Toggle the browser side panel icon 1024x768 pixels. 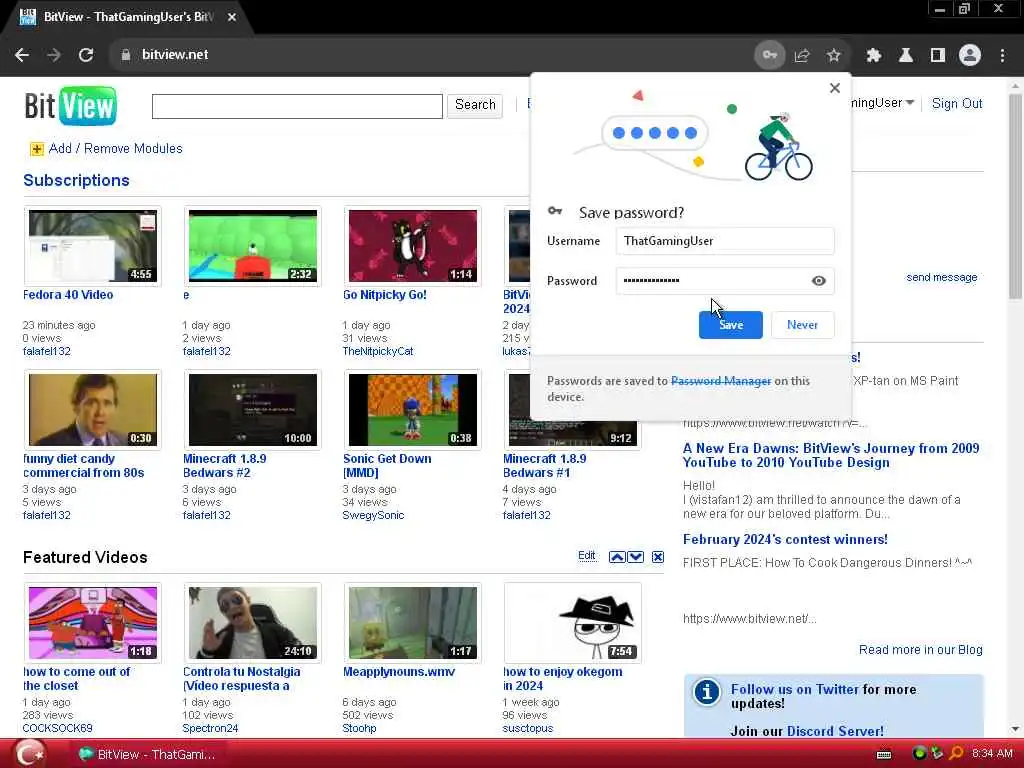tap(938, 55)
